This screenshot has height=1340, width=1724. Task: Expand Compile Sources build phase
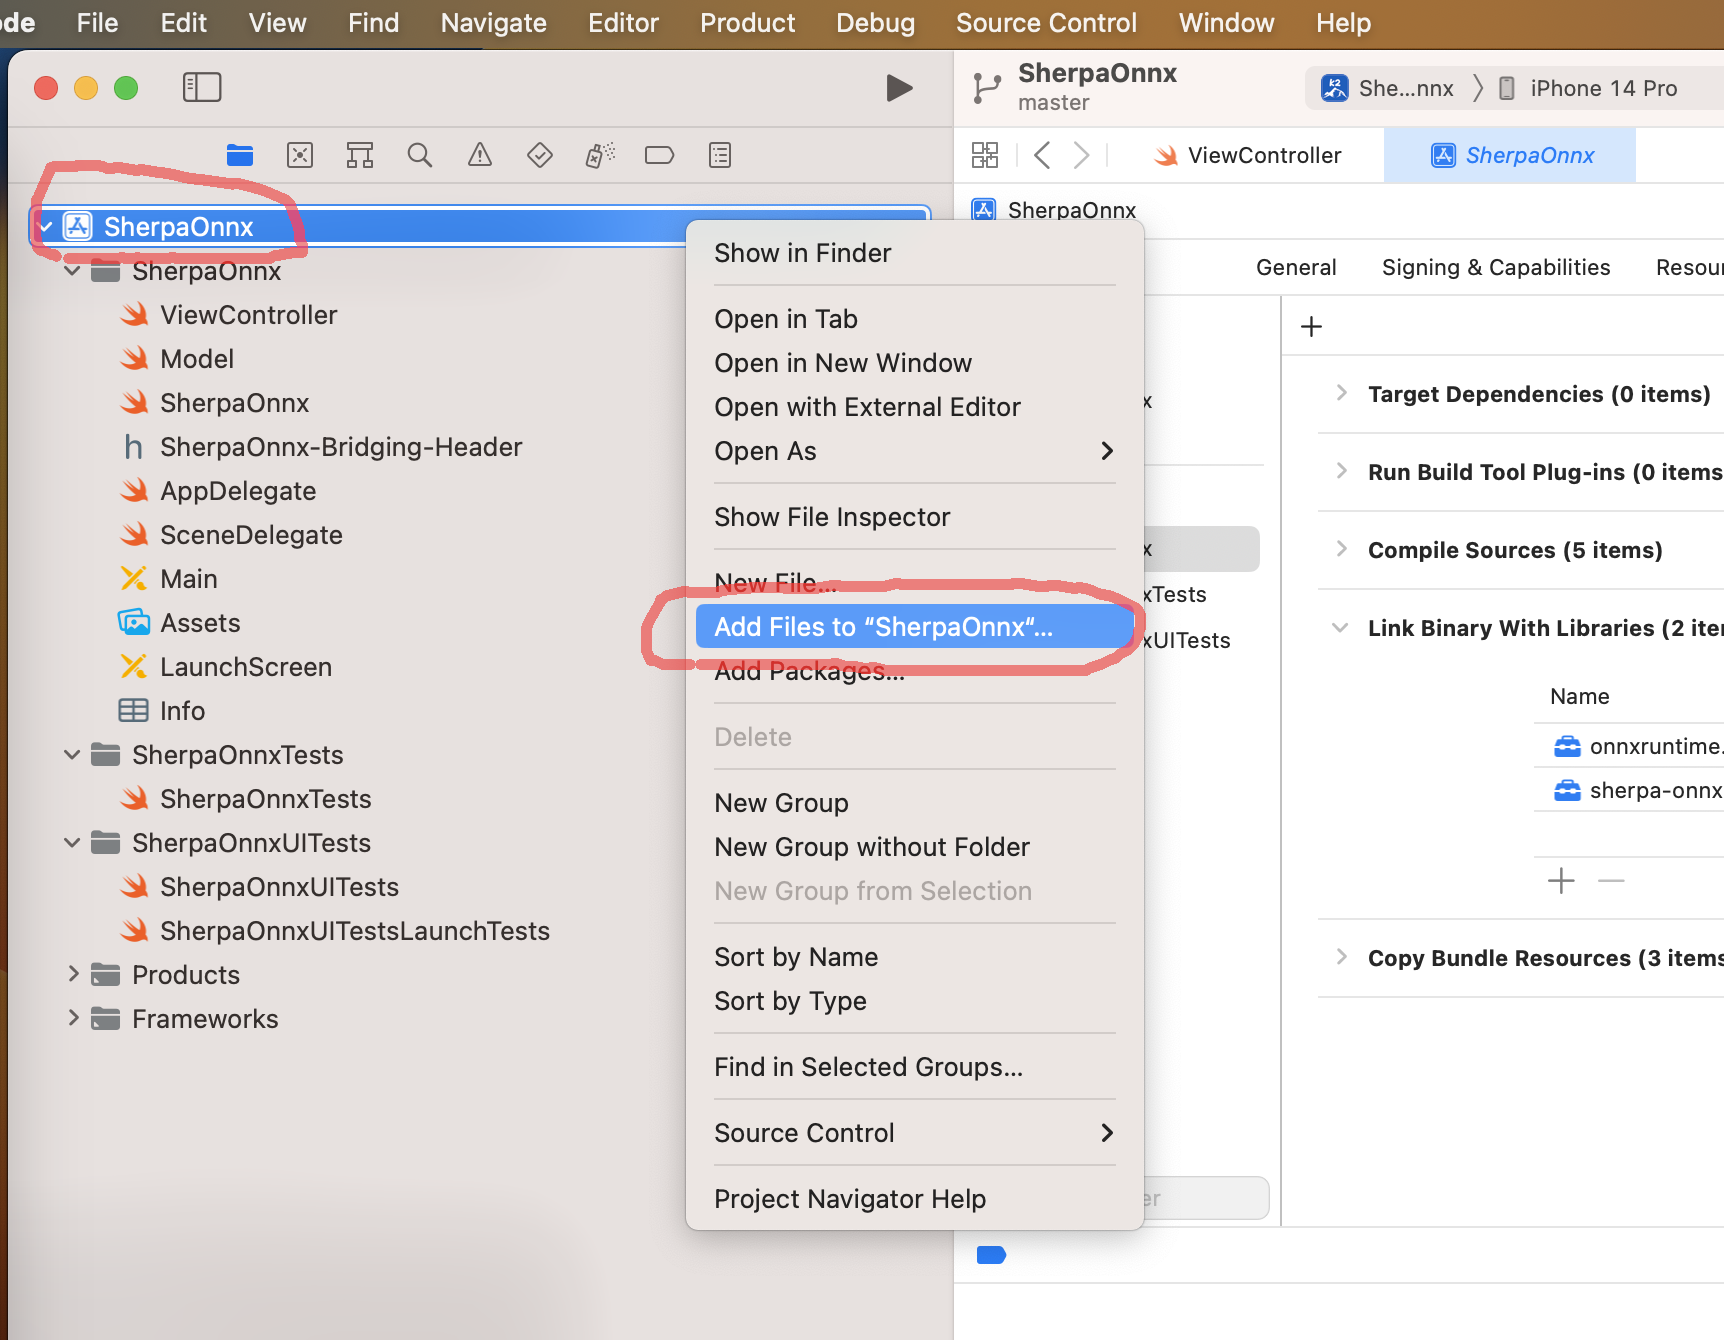tap(1342, 549)
